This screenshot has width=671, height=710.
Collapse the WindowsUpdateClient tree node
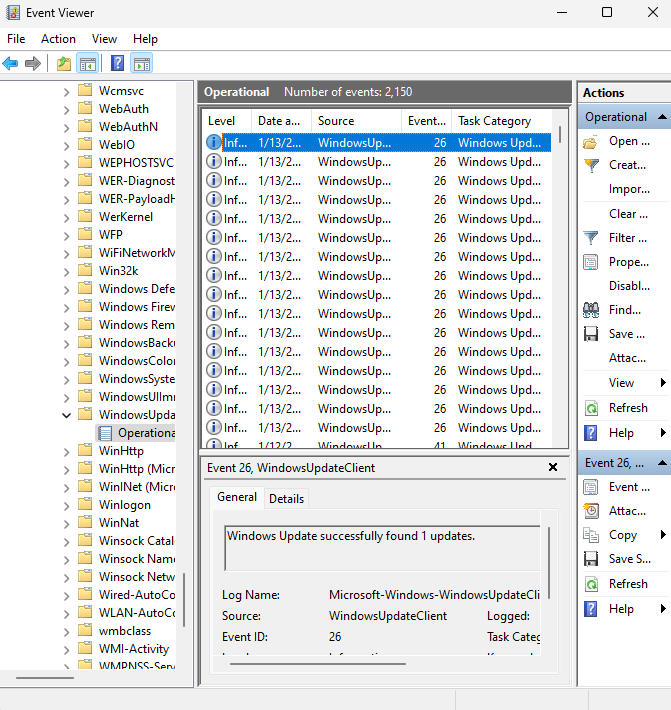click(67, 415)
